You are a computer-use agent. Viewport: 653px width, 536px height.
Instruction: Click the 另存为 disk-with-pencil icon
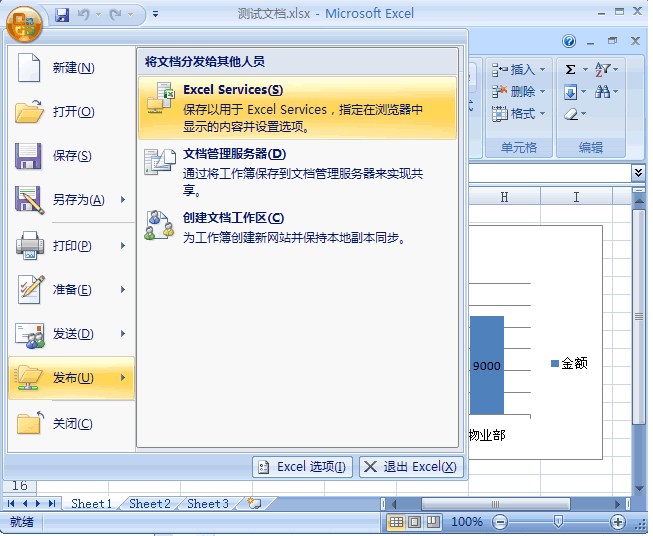(29, 200)
